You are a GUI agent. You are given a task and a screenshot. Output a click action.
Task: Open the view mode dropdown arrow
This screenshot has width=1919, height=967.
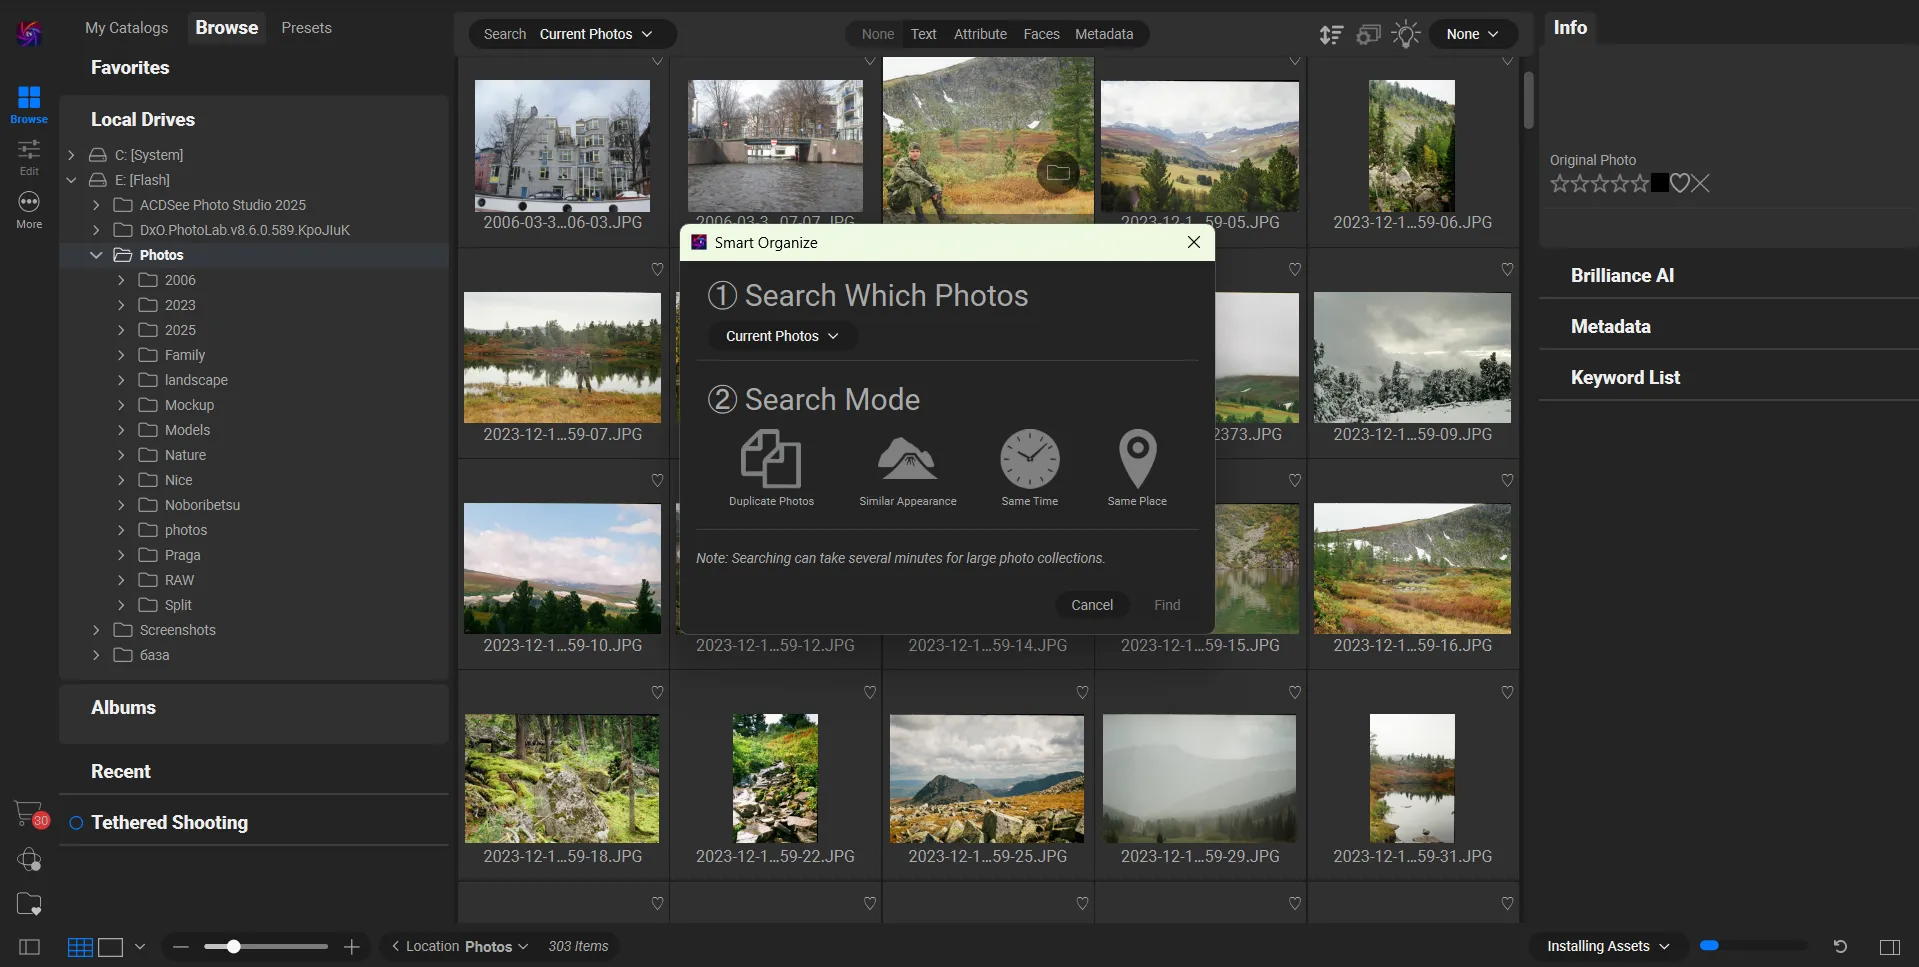[x=140, y=946]
